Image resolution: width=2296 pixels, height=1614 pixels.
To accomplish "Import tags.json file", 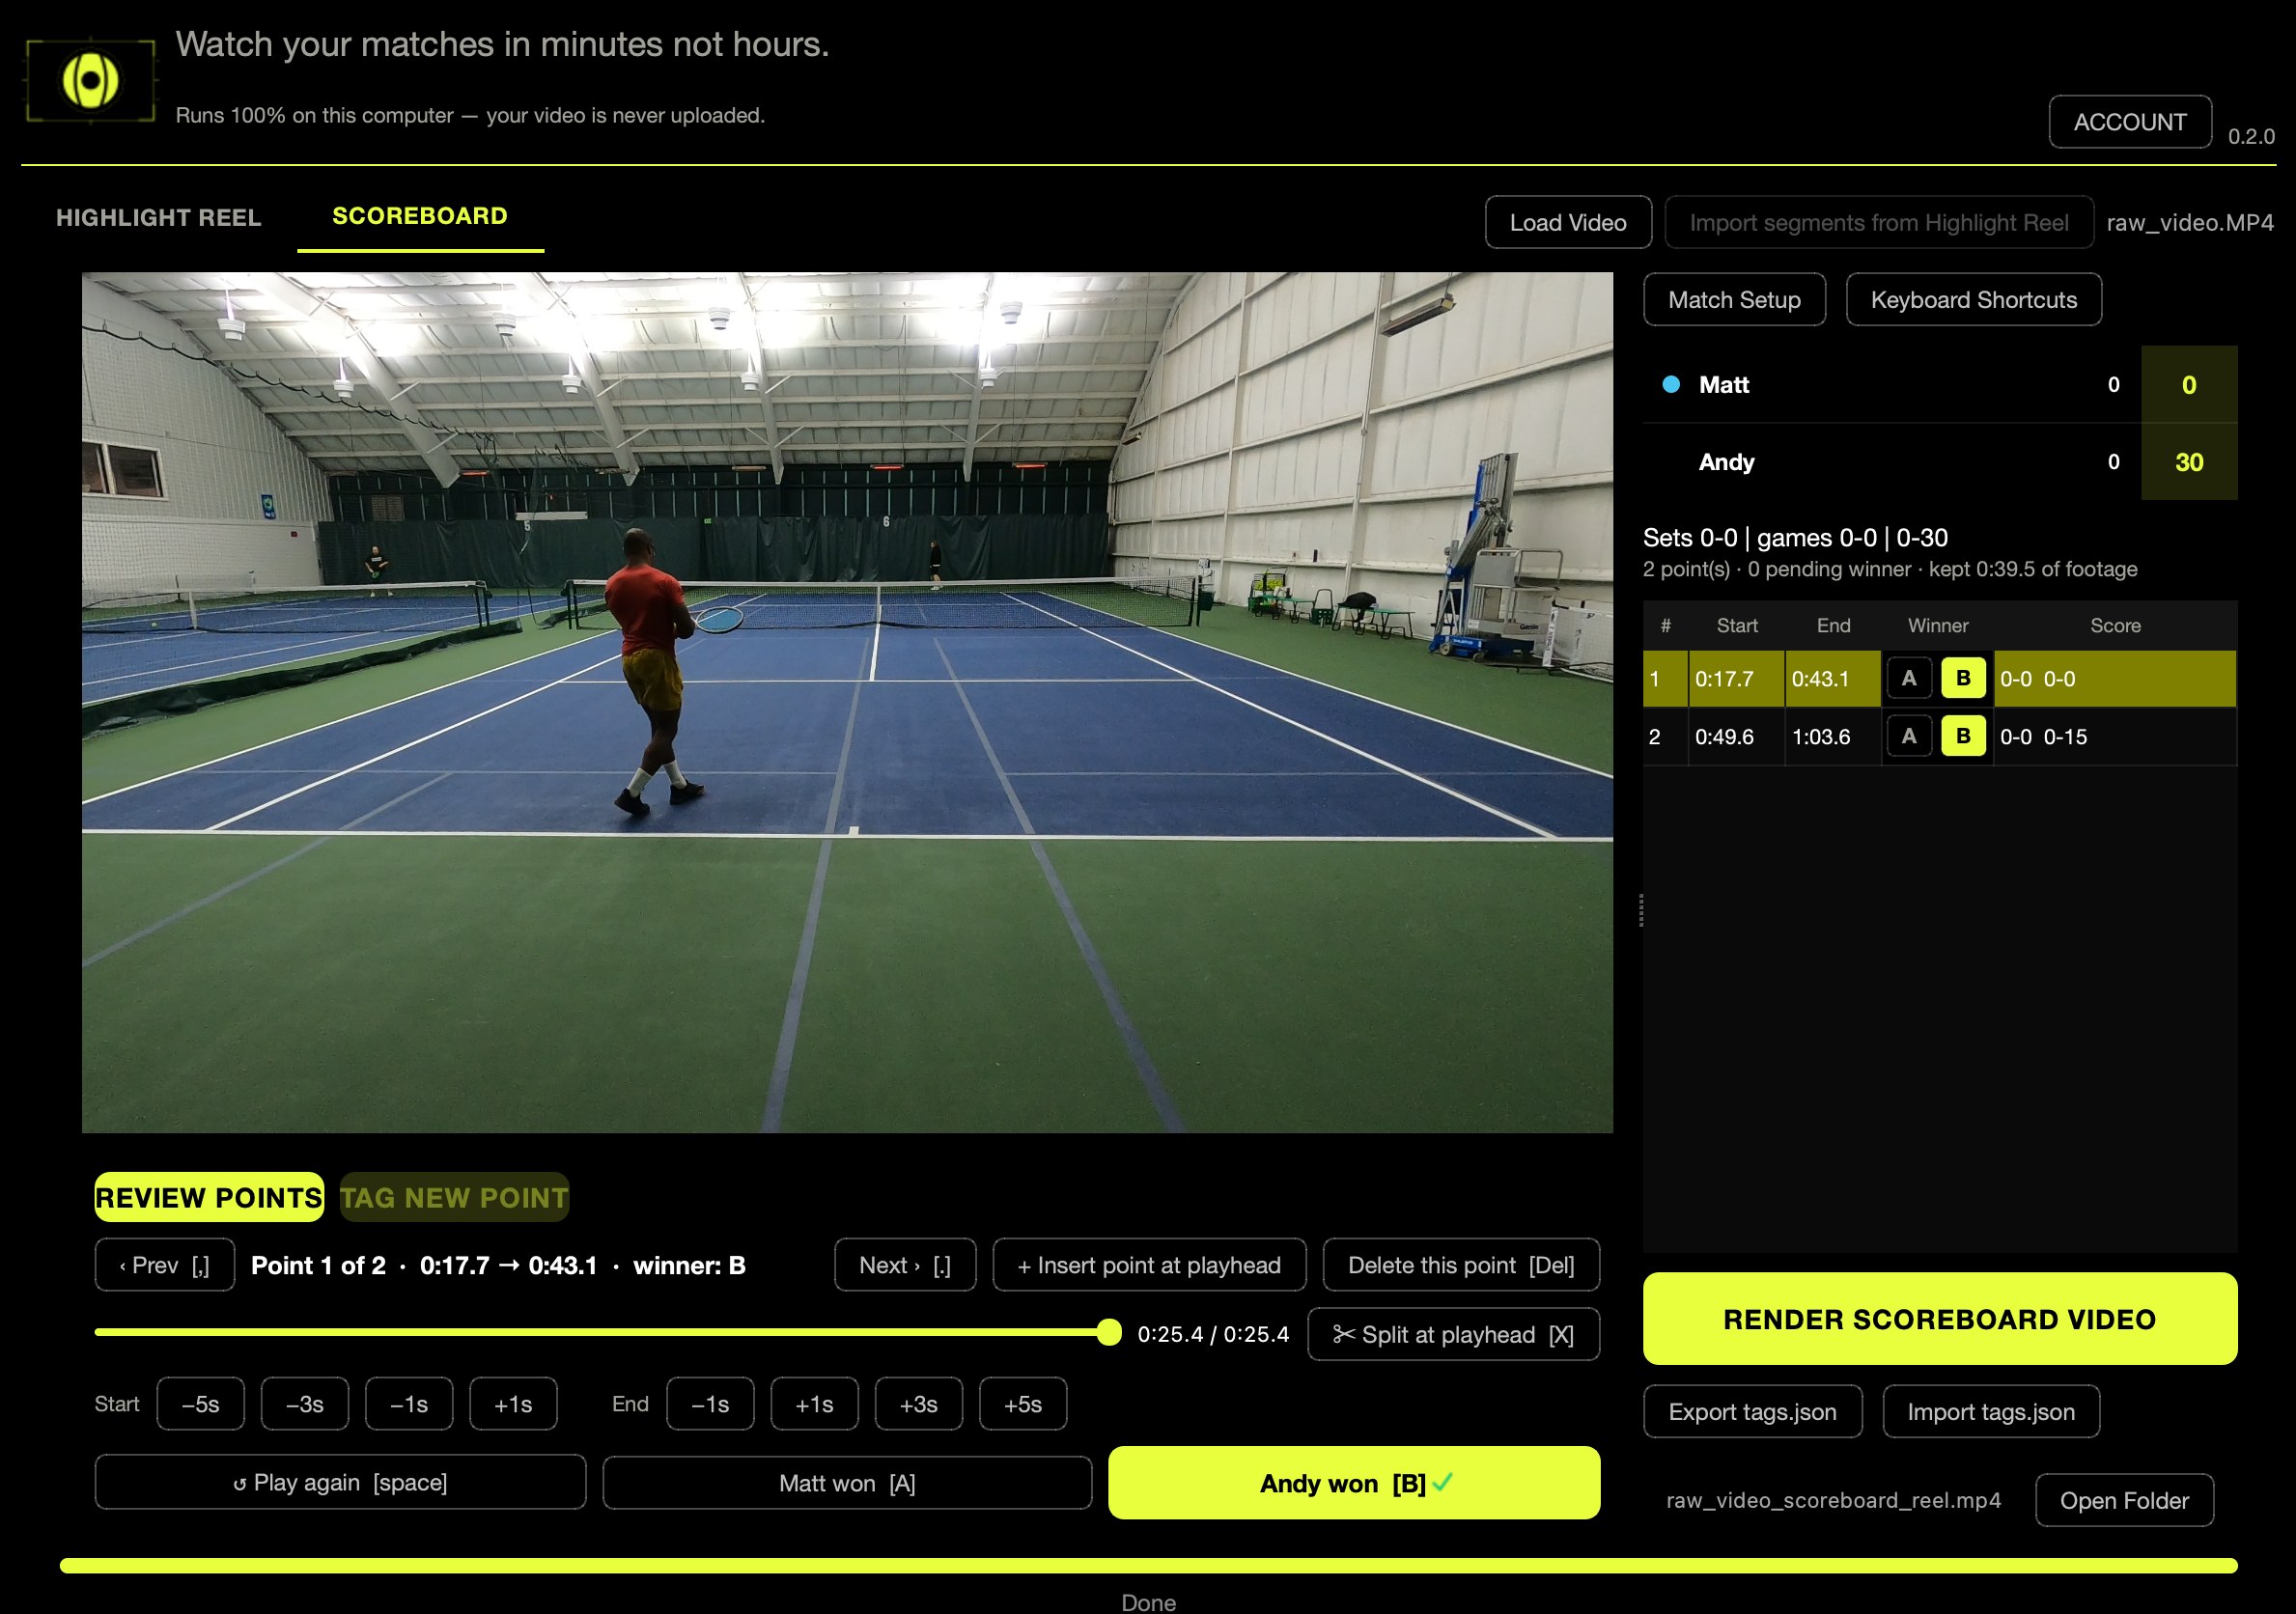I will coord(1991,1411).
